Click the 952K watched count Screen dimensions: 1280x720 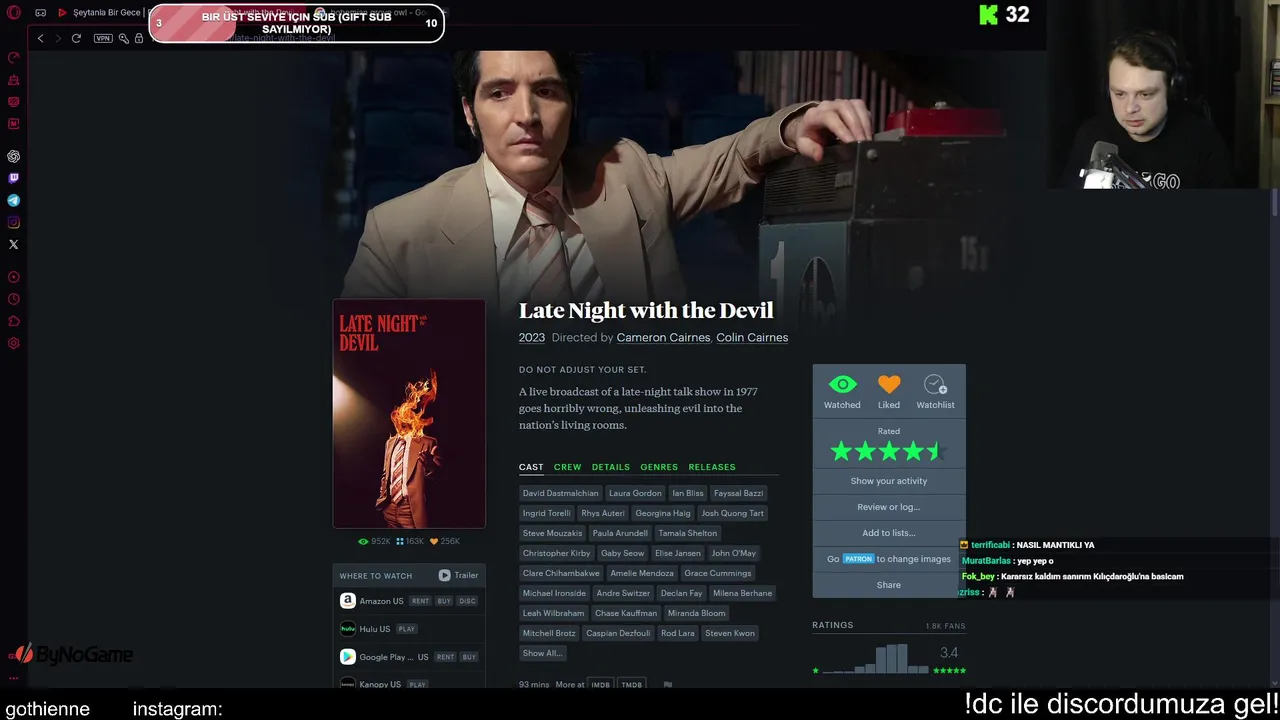point(375,541)
